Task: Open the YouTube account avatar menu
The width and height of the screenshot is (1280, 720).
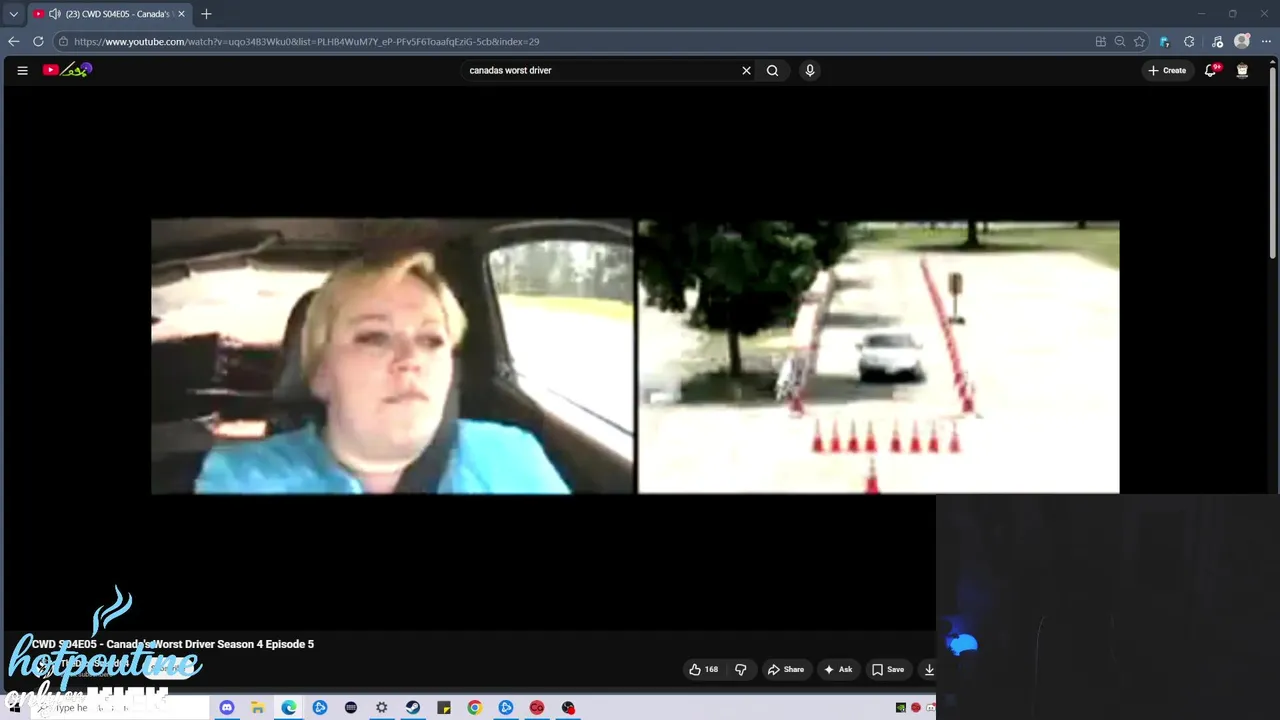Action: click(1242, 70)
